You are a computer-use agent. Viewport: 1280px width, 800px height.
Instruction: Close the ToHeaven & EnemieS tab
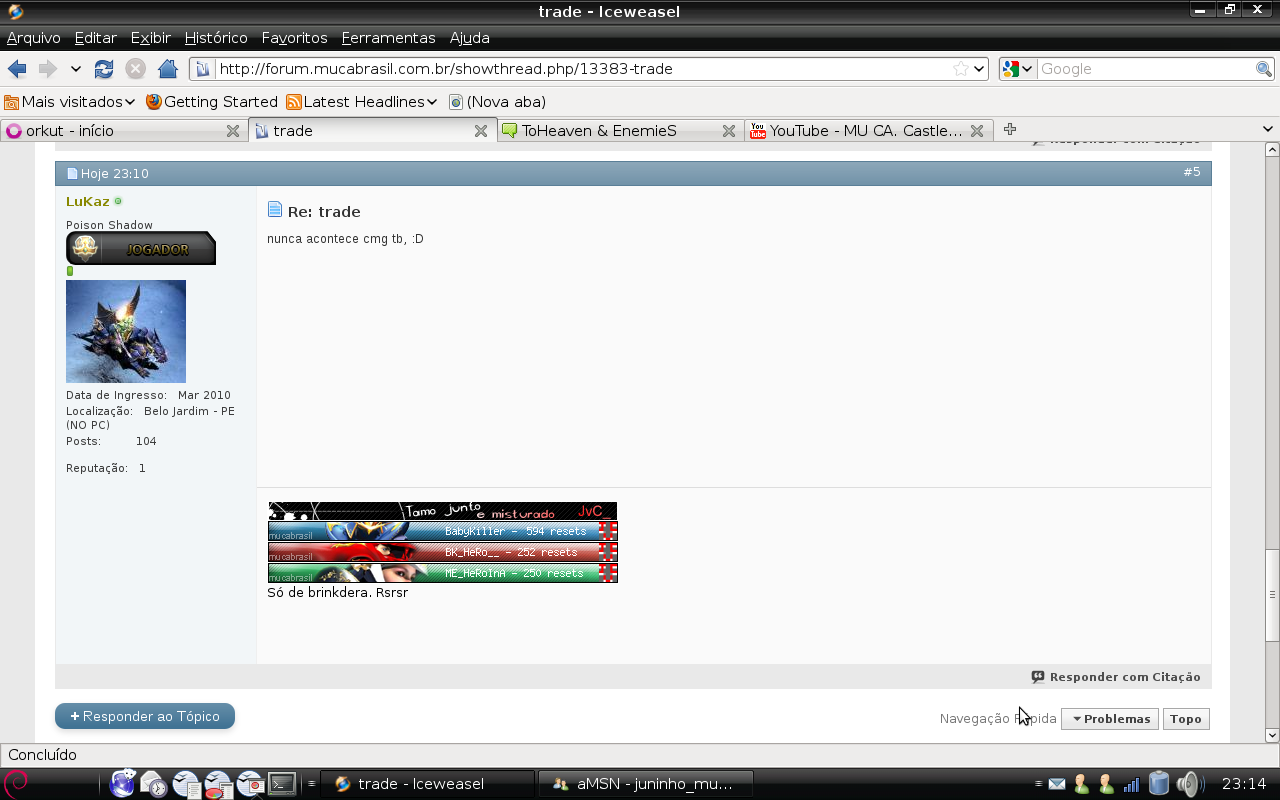[x=729, y=131]
